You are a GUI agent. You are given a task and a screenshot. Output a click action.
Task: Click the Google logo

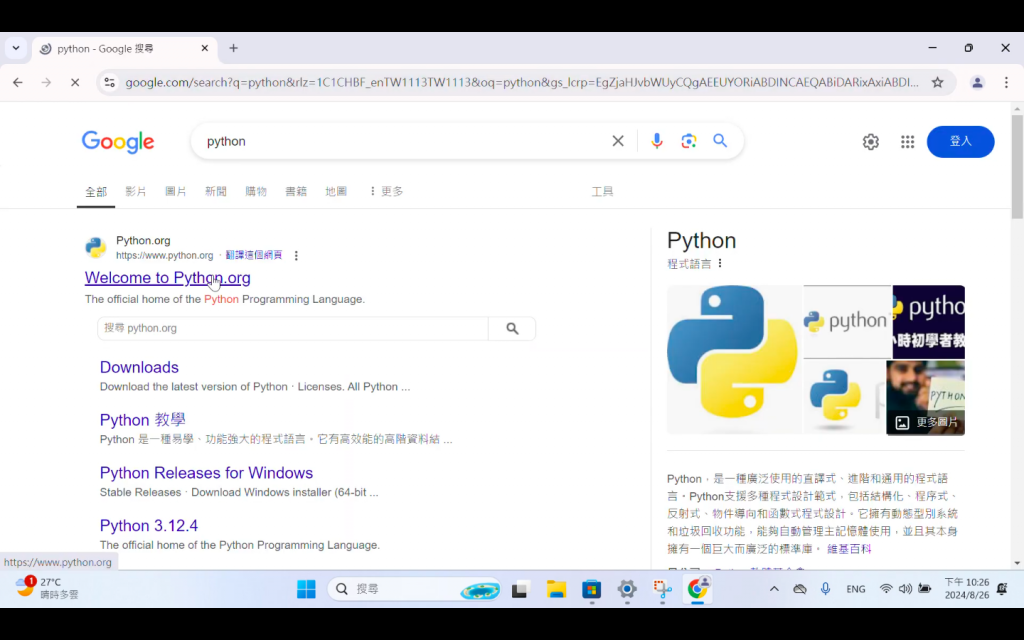118,142
